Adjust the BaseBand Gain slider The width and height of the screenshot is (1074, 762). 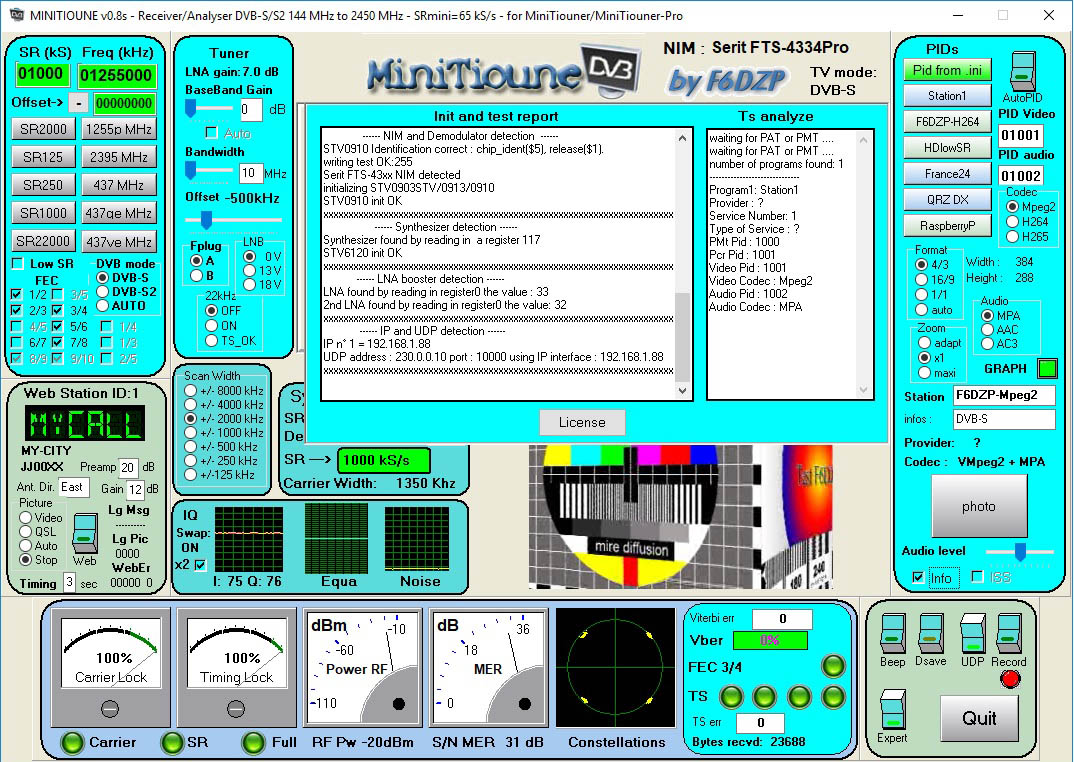(x=191, y=108)
